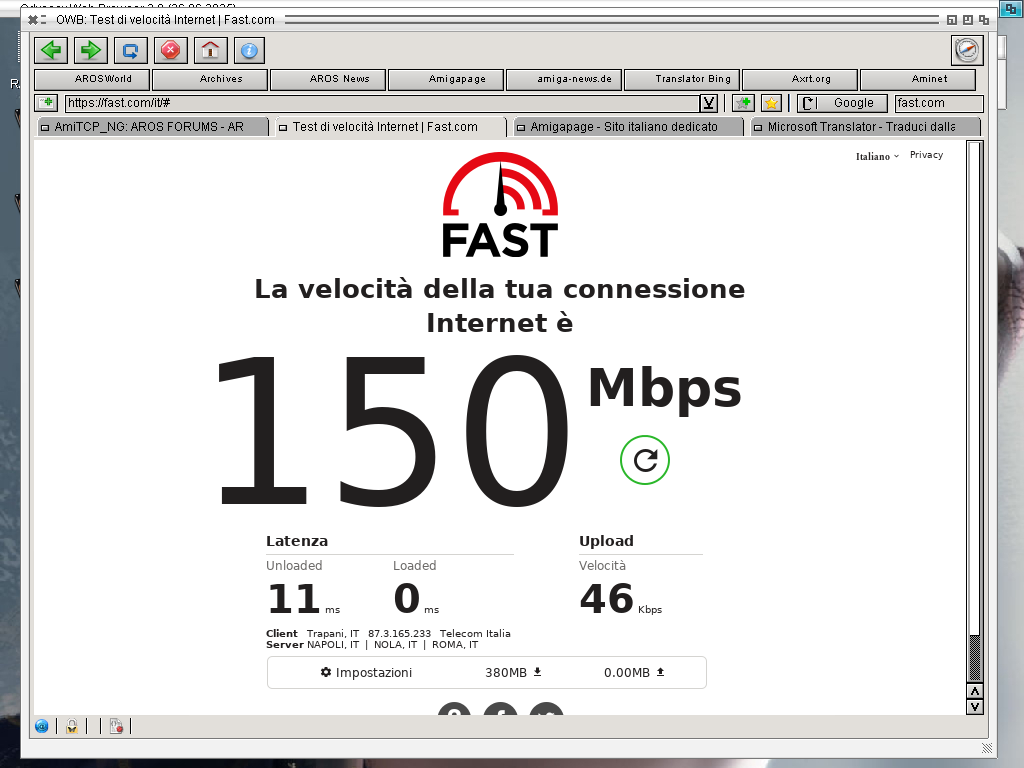Click the scrollbar up arrow
This screenshot has width=1024, height=768.
pos(974,692)
